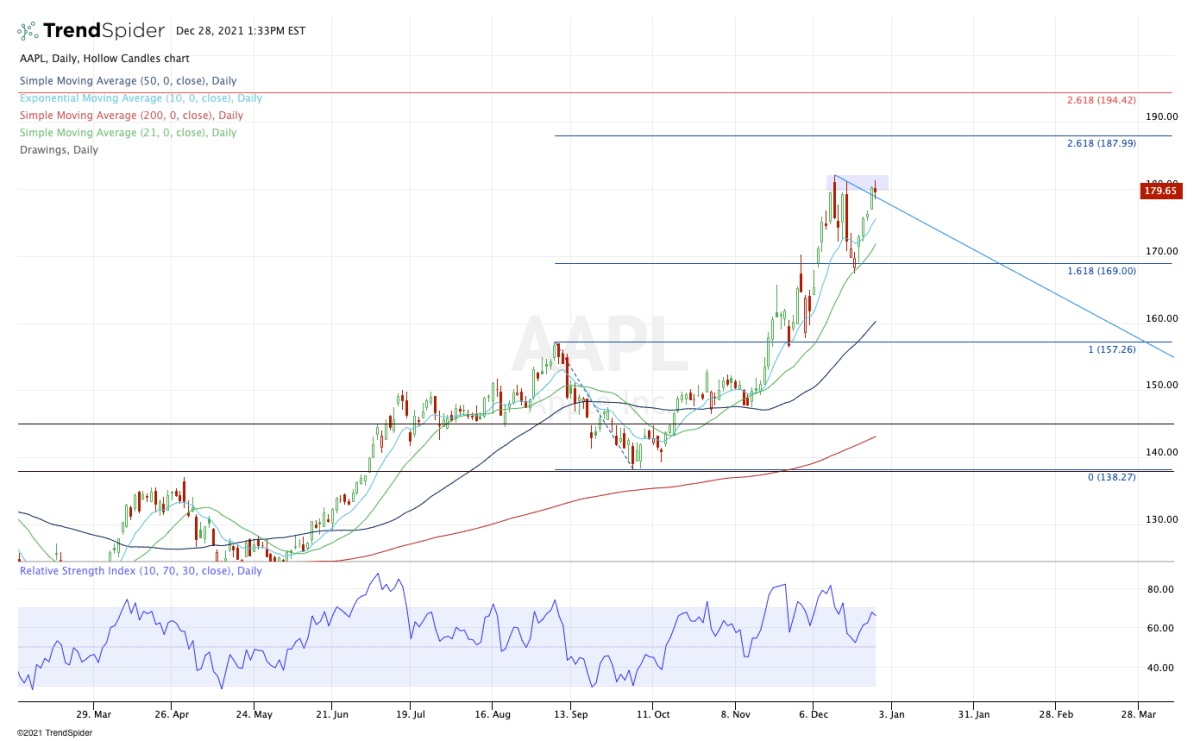Select the 0 (138.27) Fibonacci label
The image size is (1200, 741).
pos(1111,477)
